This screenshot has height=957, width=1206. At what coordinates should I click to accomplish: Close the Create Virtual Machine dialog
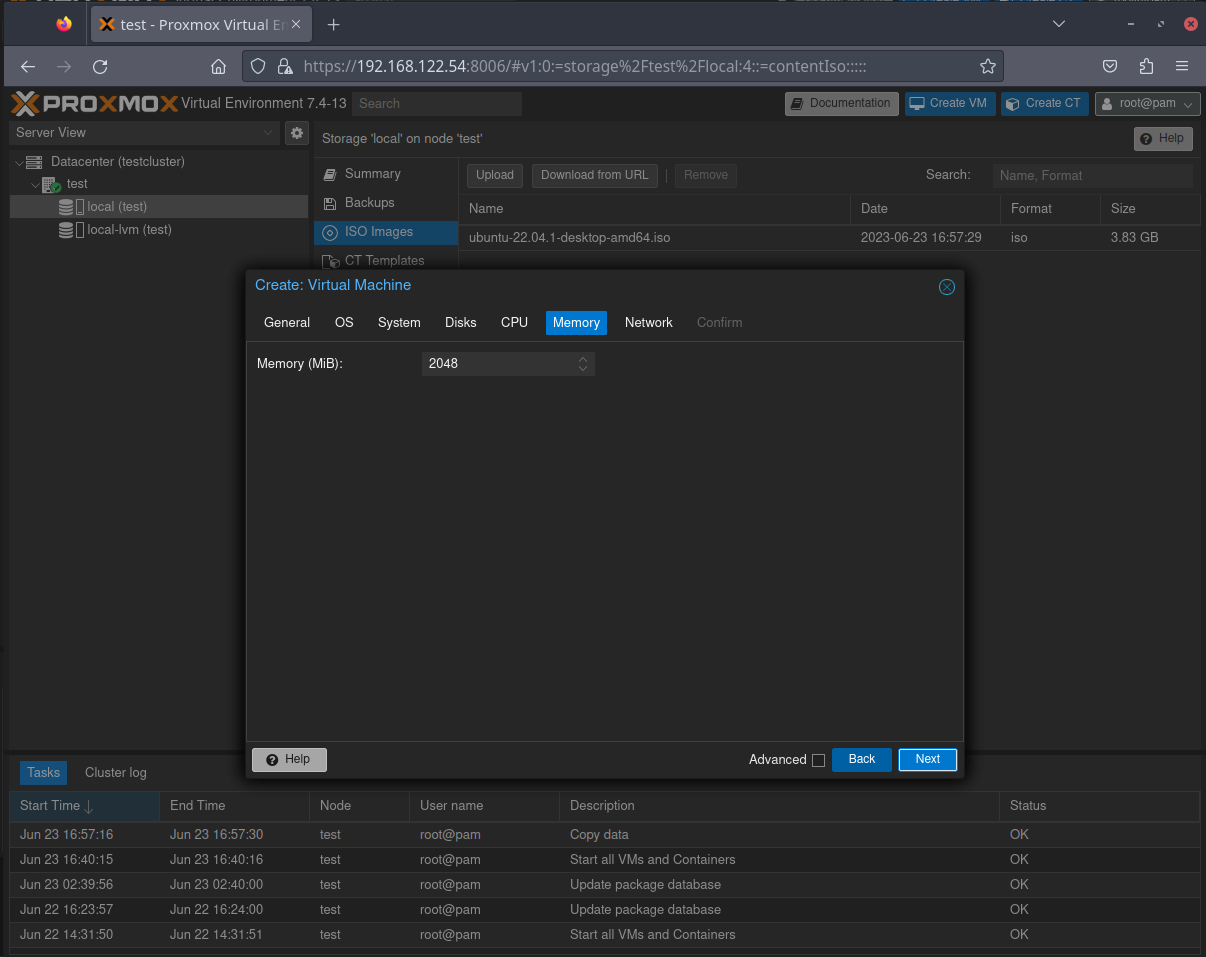point(947,287)
